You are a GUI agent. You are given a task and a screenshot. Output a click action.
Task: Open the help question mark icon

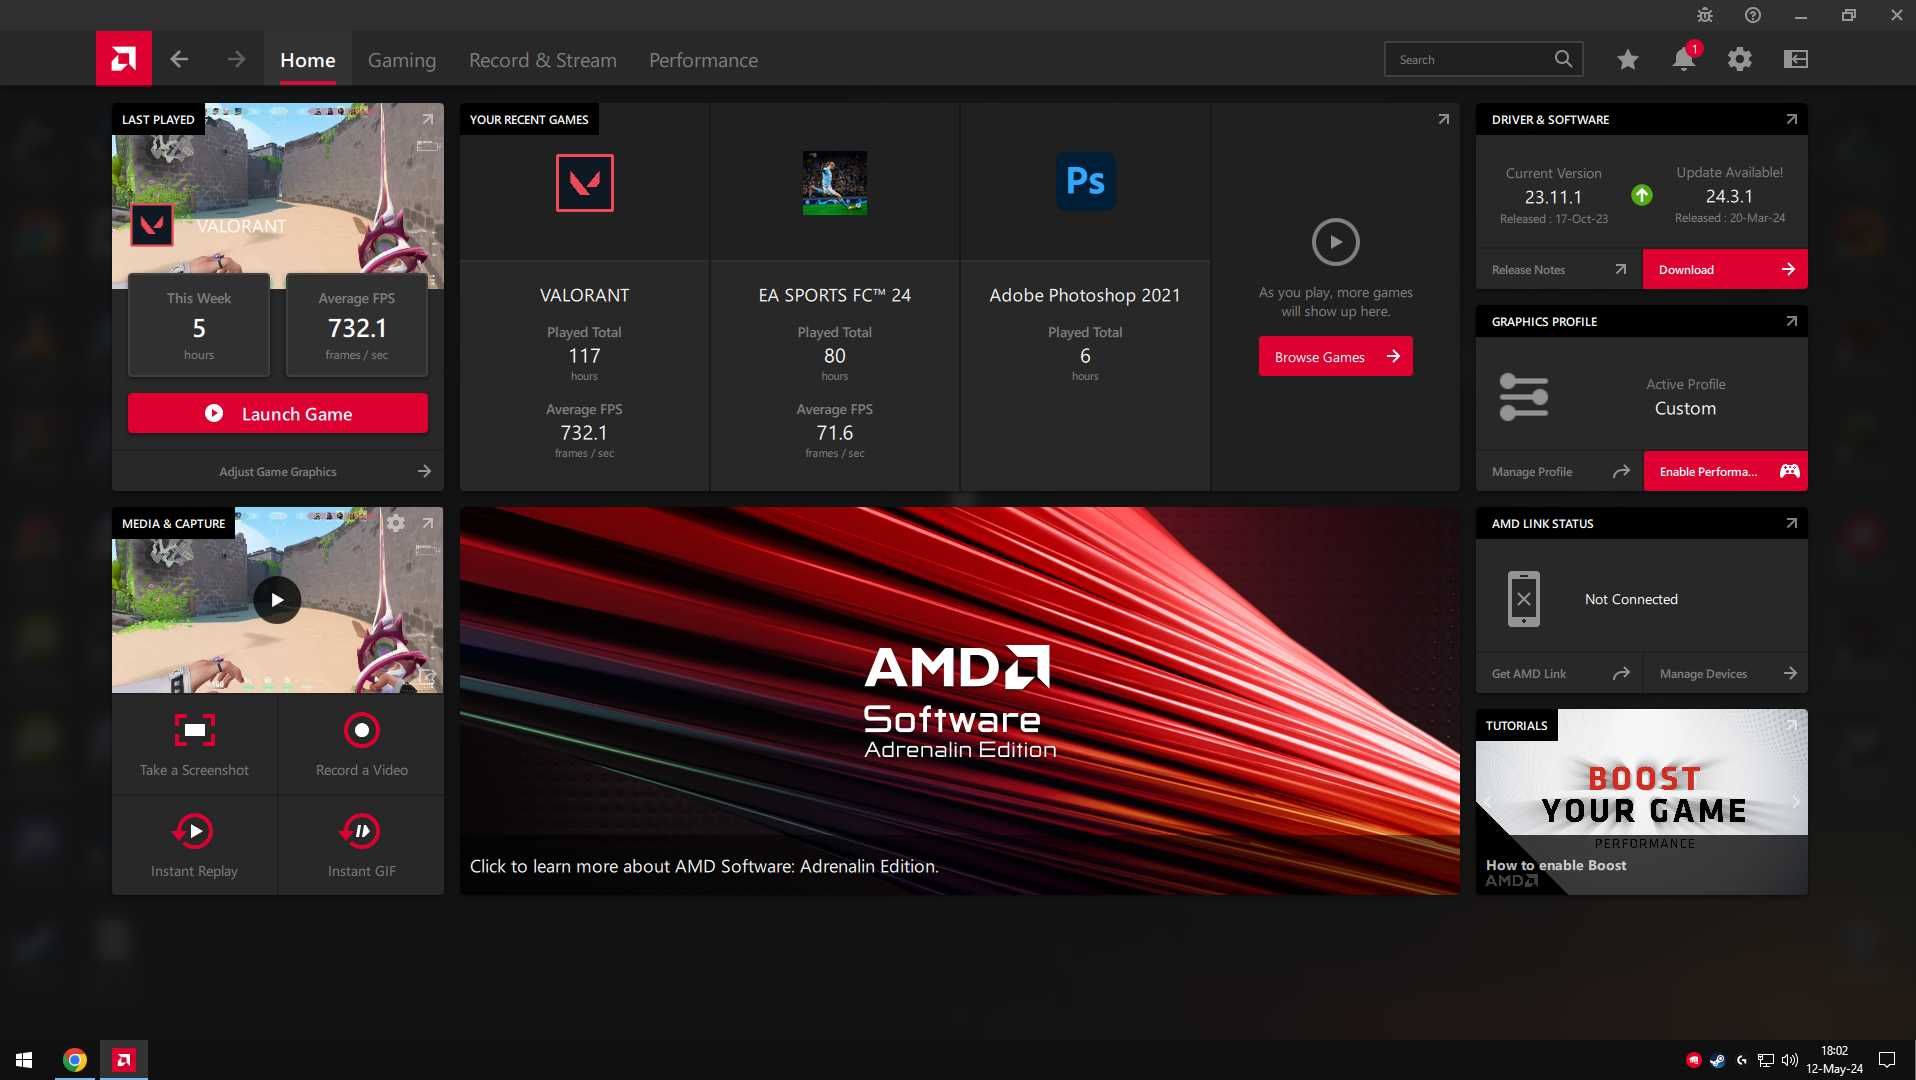click(1753, 15)
